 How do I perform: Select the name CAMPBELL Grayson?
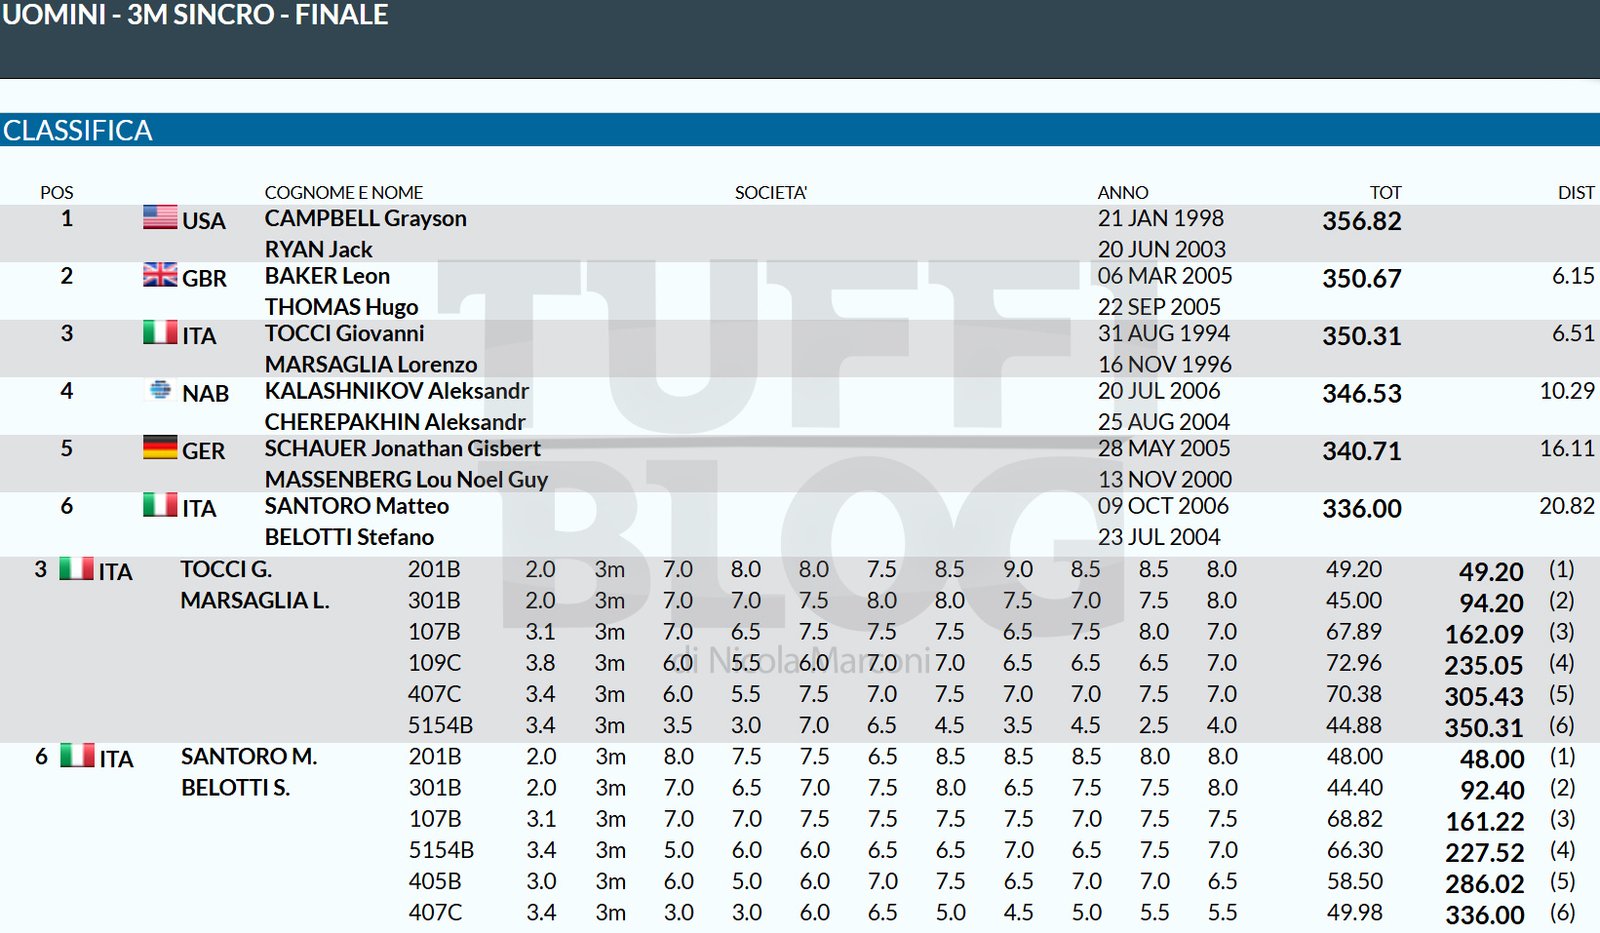[x=365, y=218]
